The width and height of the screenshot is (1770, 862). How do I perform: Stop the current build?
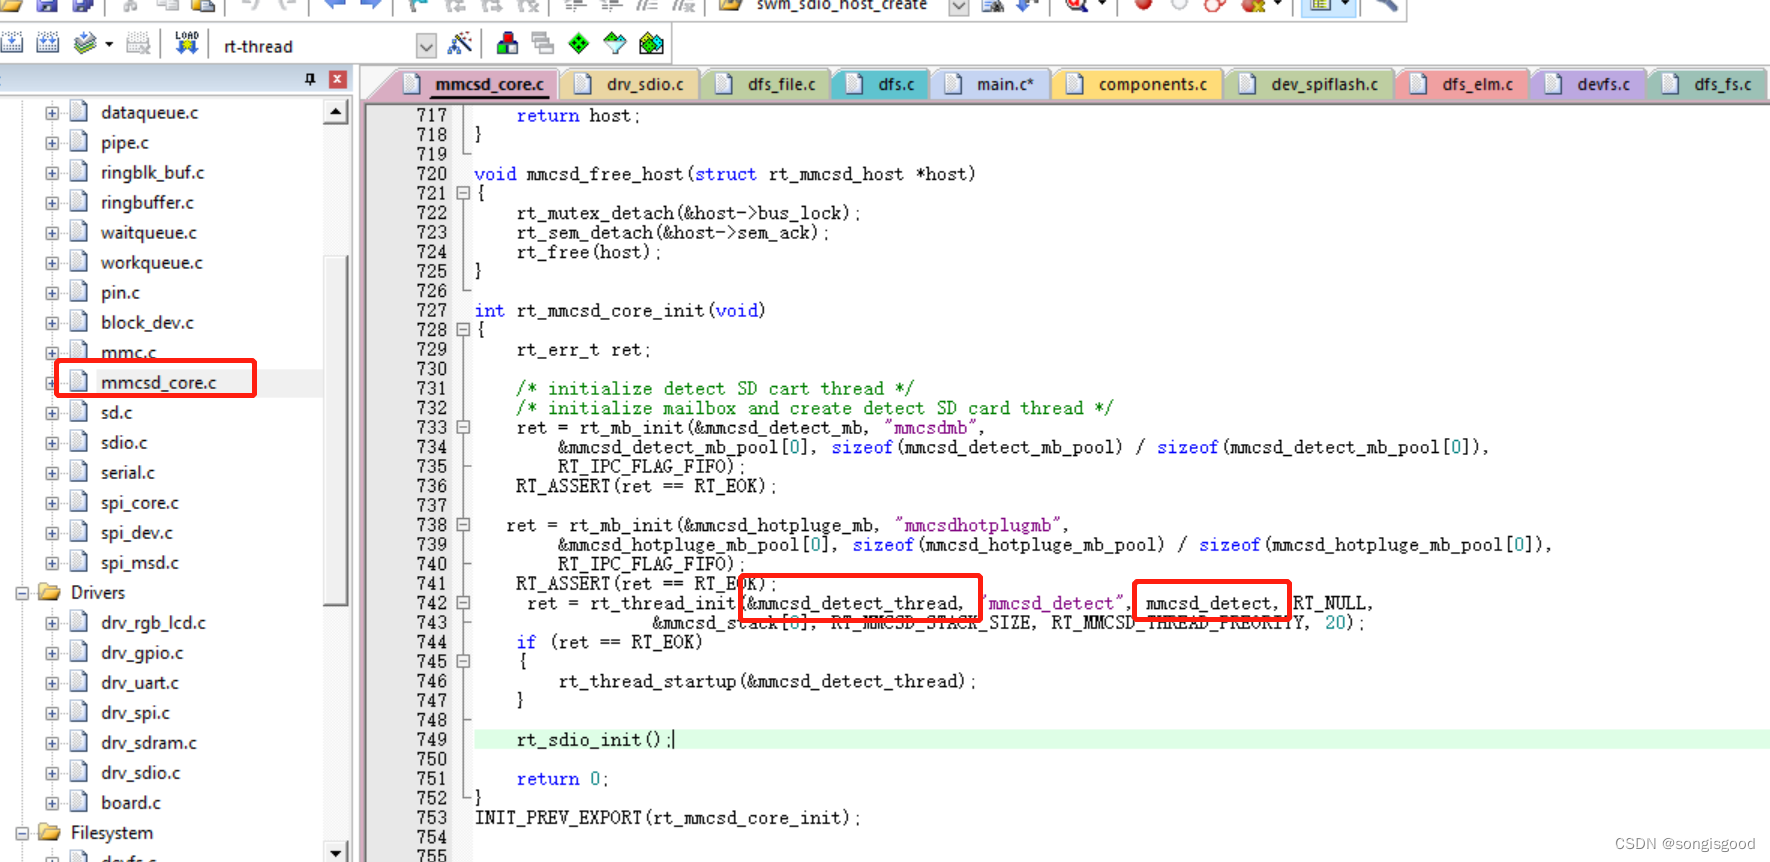coord(139,43)
